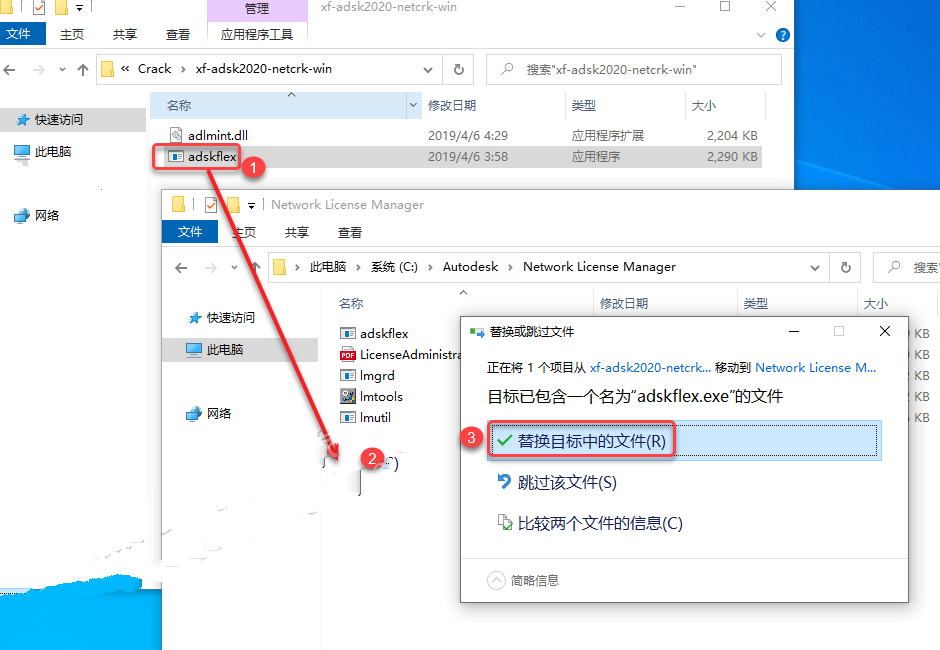Open address history dropdown in Network License Manager window
Viewport: 940px width, 650px height.
815,268
